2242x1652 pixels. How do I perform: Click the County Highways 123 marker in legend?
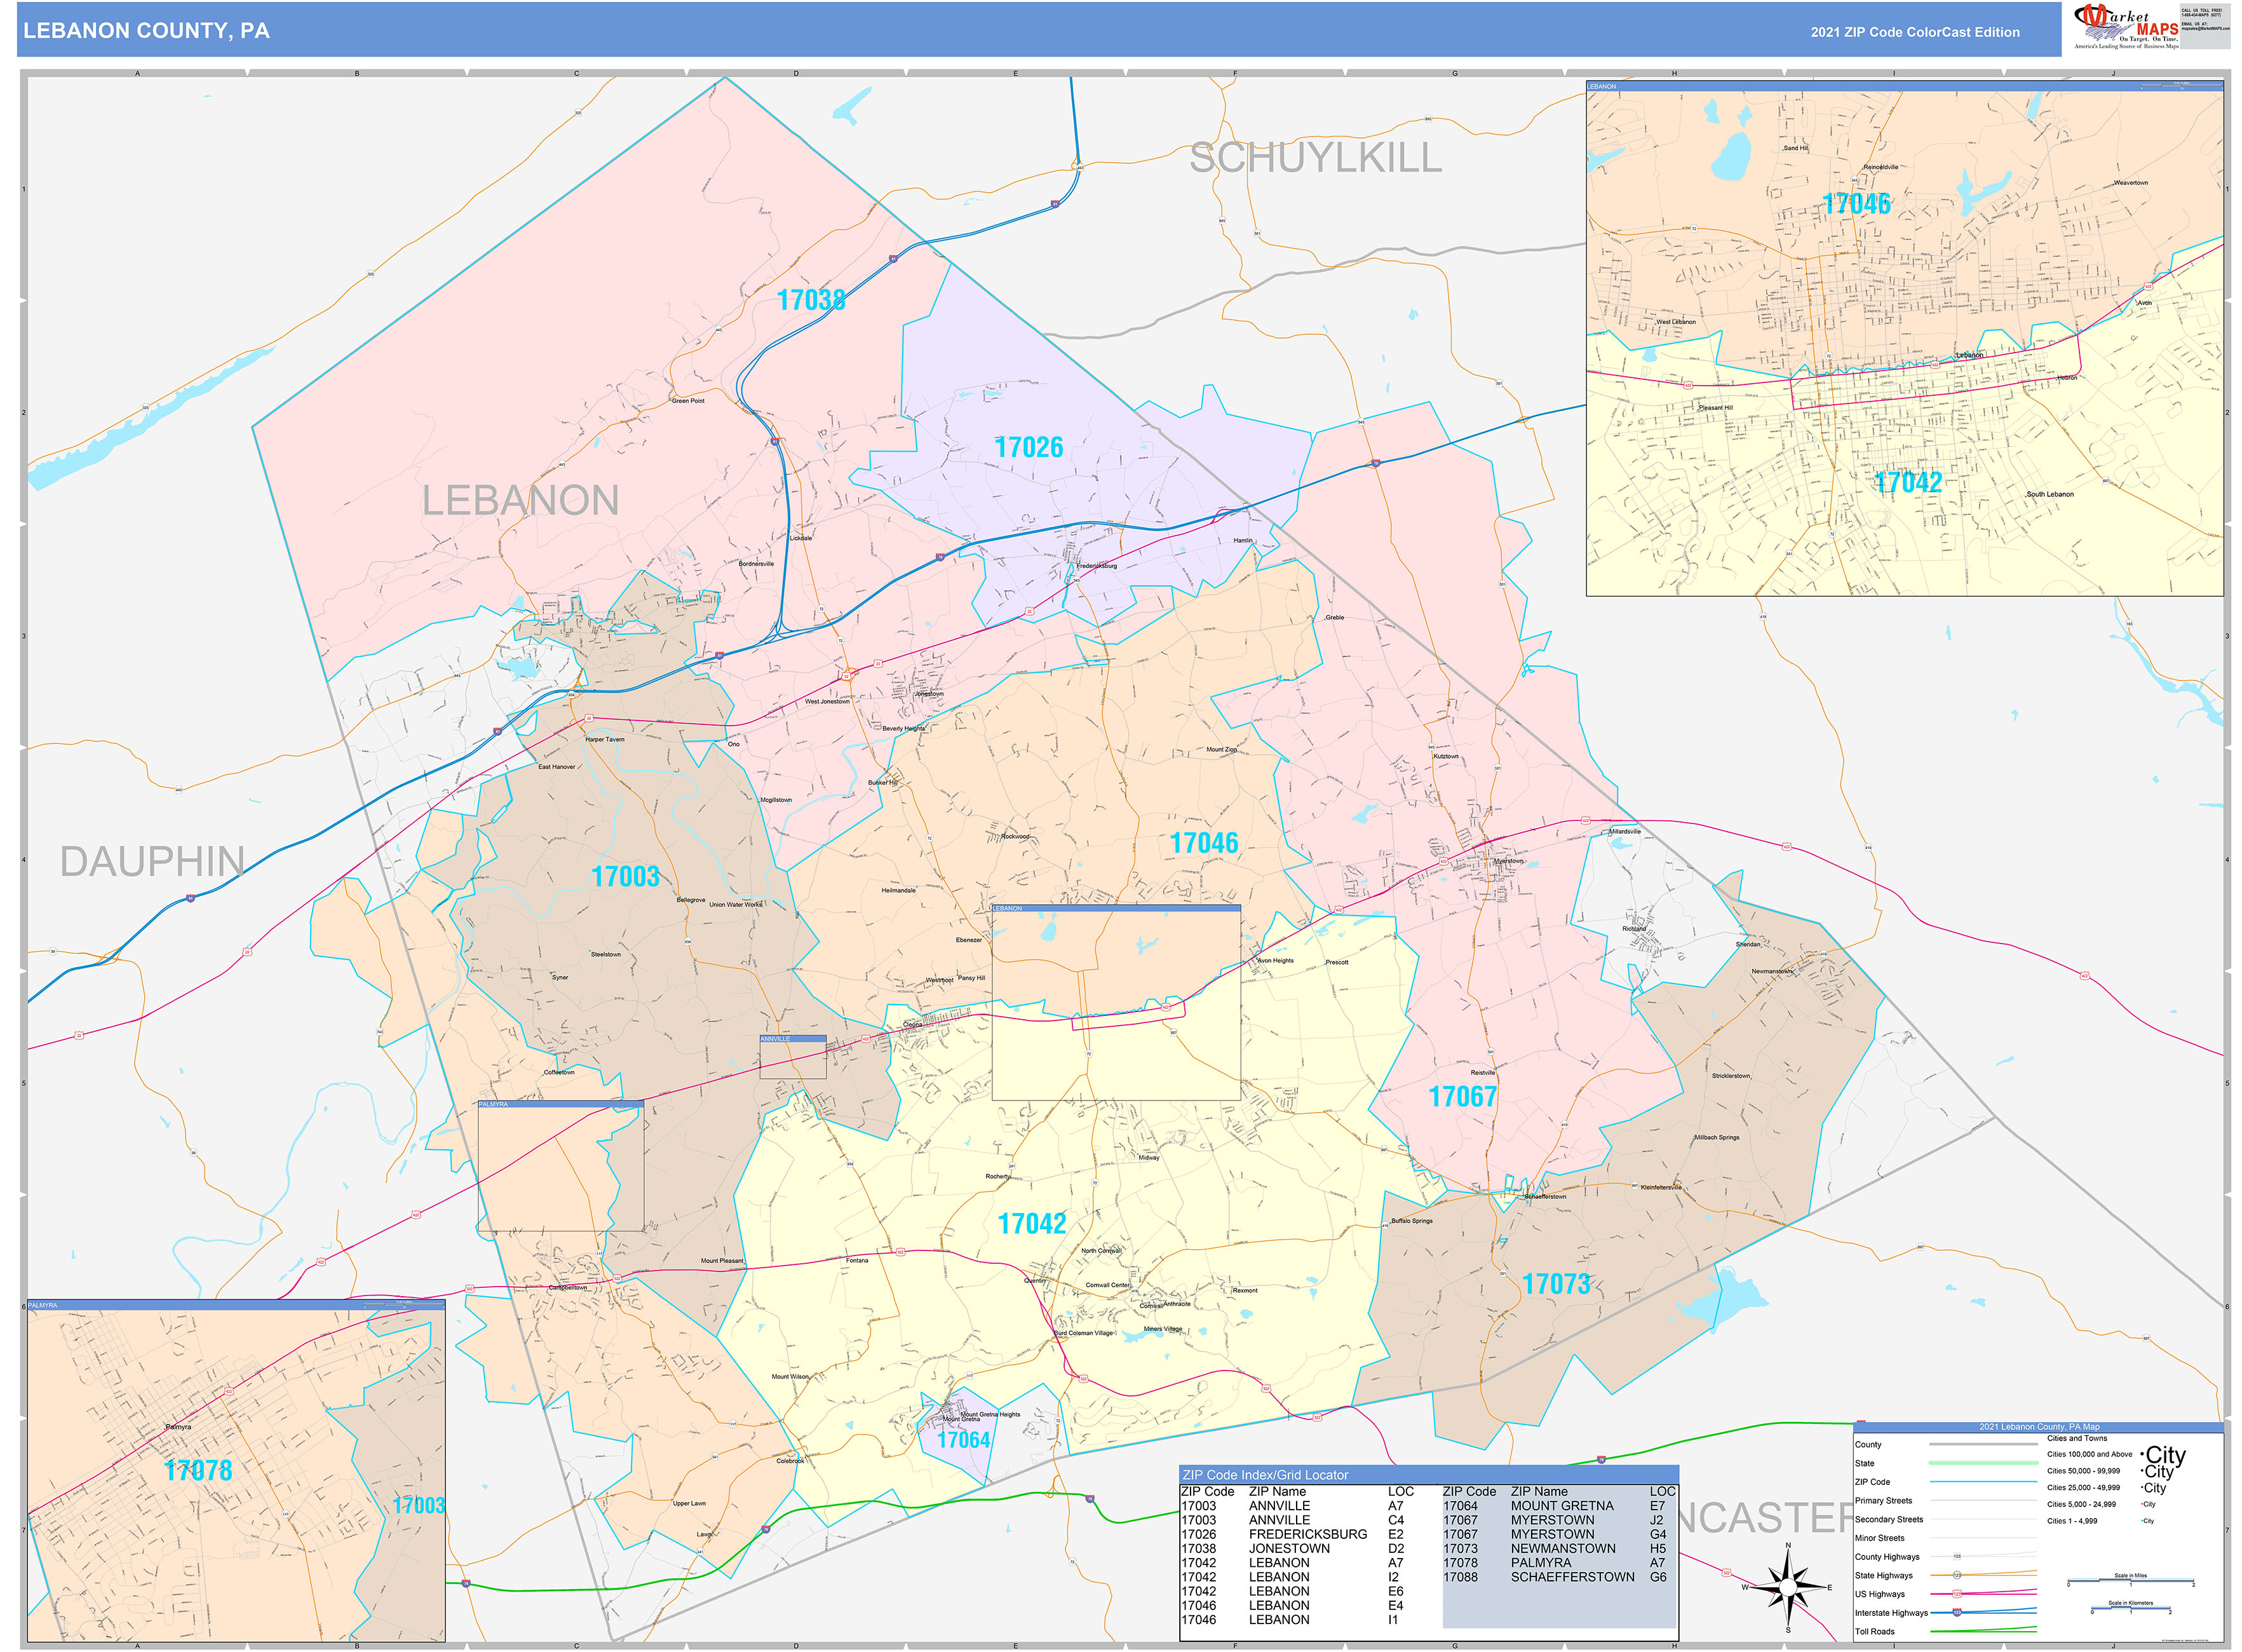pos(1957,1556)
